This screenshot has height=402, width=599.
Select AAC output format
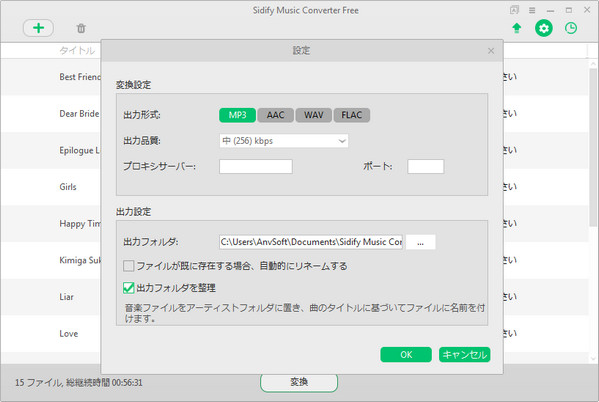click(275, 115)
